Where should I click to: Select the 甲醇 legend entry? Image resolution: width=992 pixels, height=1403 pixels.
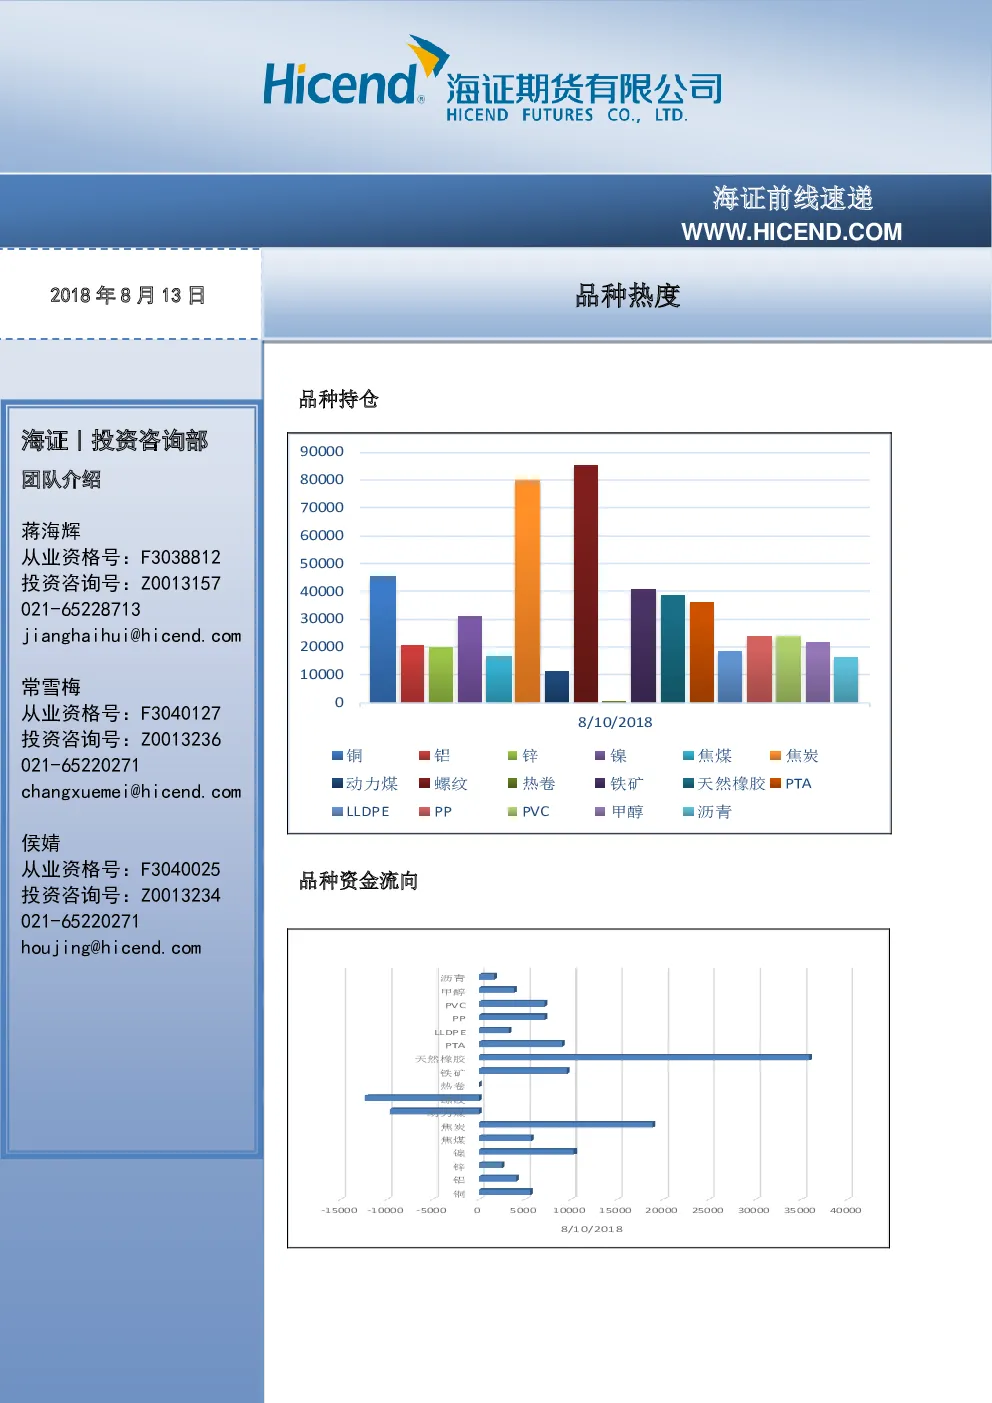[619, 812]
